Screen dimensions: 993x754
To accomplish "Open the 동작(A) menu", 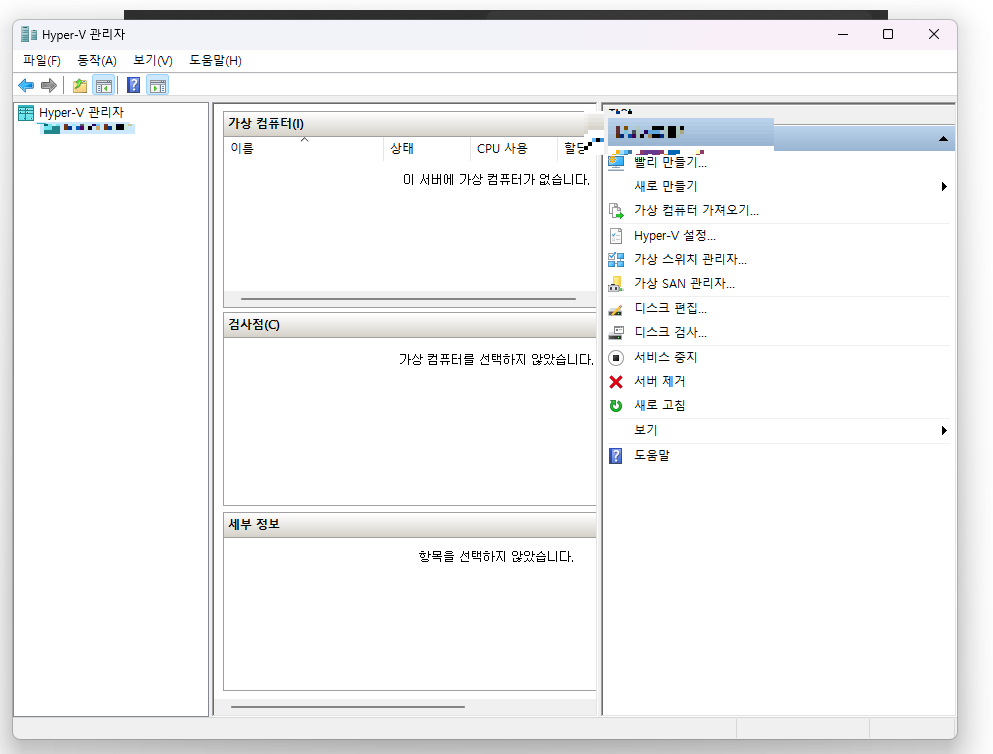I will 97,61.
